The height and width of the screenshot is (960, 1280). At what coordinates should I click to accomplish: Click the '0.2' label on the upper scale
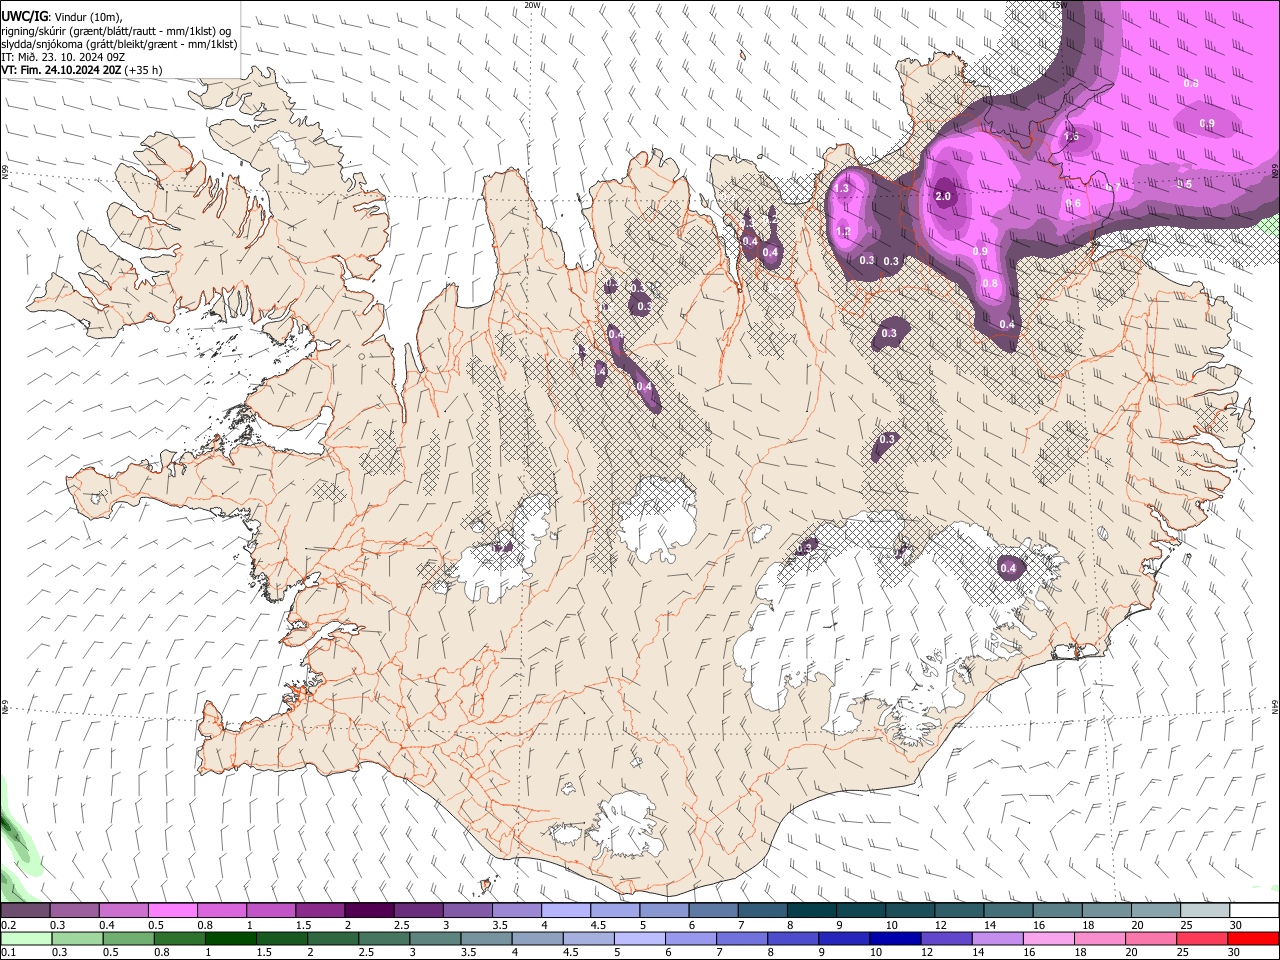point(8,925)
